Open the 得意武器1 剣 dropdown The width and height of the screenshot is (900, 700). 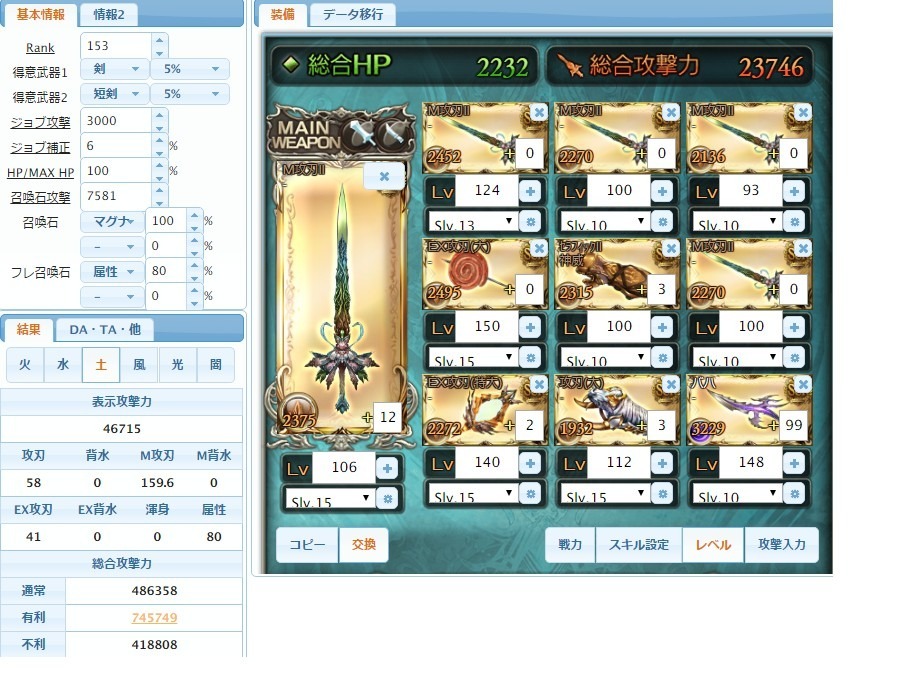[x=114, y=69]
